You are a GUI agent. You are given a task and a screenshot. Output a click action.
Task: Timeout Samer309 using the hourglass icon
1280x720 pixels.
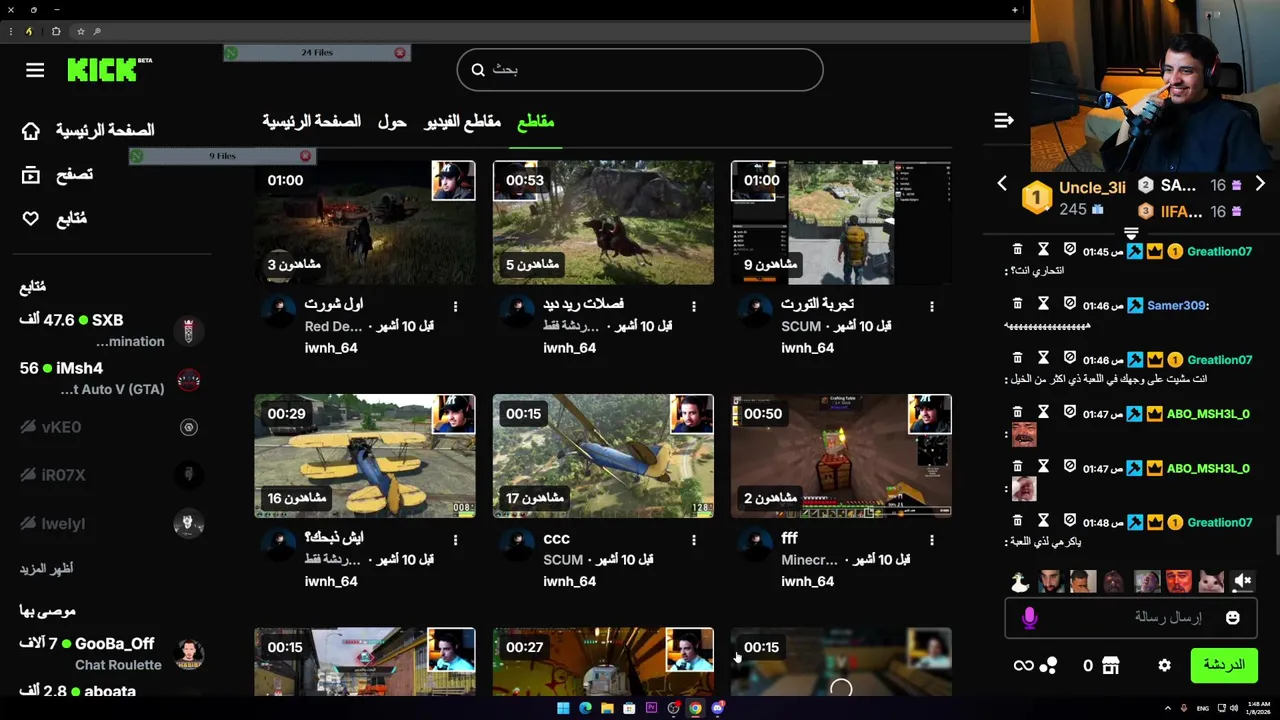coord(1043,303)
